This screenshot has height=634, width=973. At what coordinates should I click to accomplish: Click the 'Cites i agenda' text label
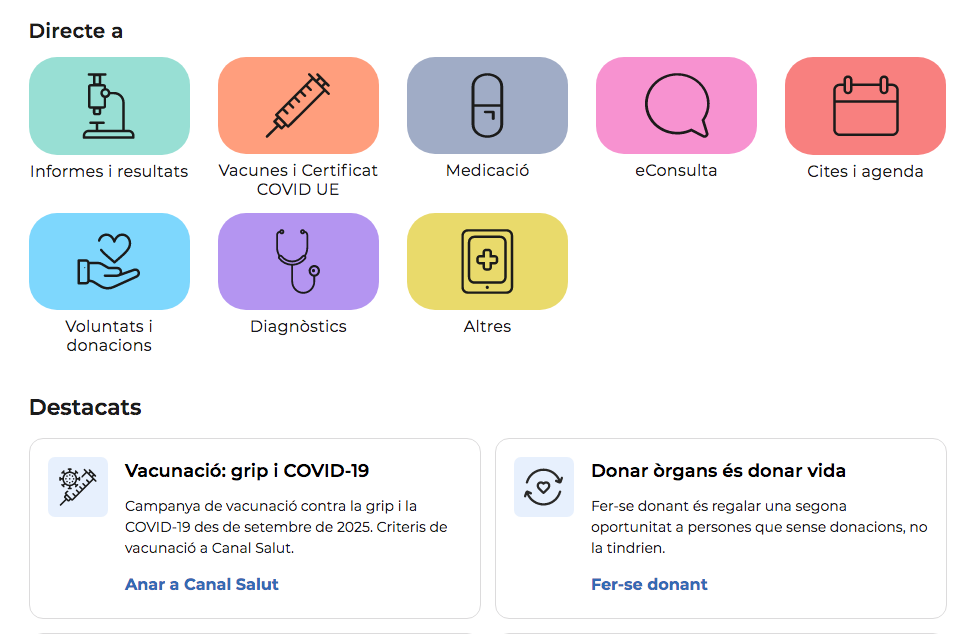[865, 171]
